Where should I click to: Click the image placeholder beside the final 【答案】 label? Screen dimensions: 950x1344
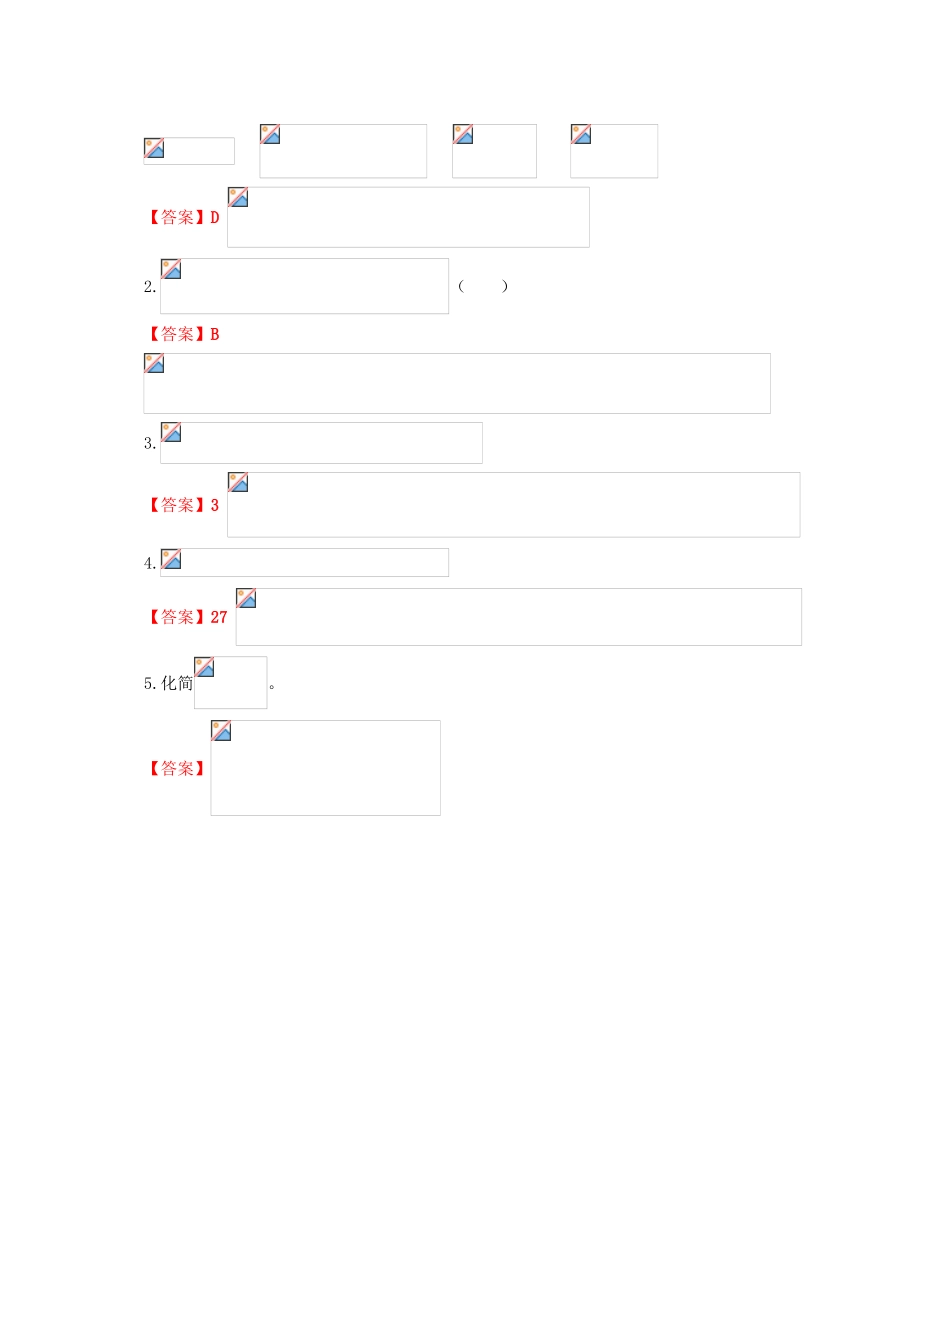[325, 768]
